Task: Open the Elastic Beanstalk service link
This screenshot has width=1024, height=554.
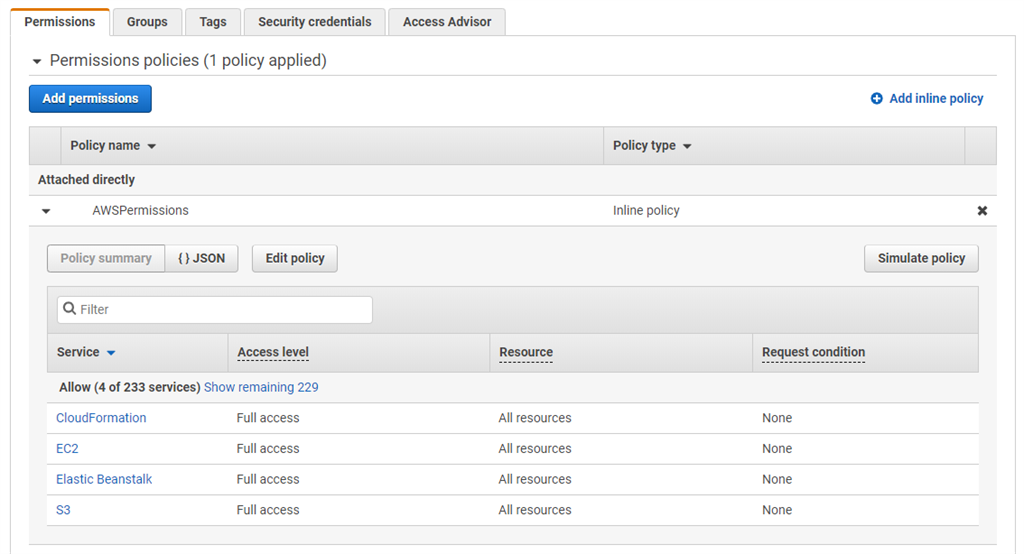Action: (104, 479)
